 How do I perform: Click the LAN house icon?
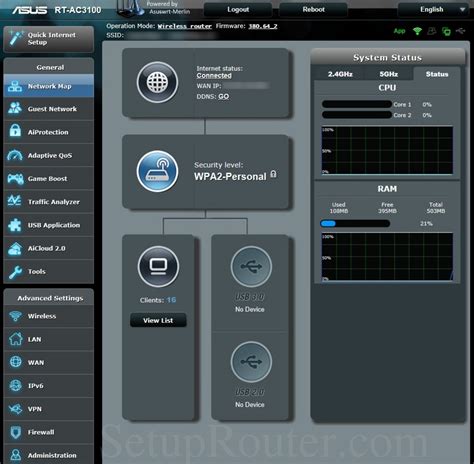point(15,339)
